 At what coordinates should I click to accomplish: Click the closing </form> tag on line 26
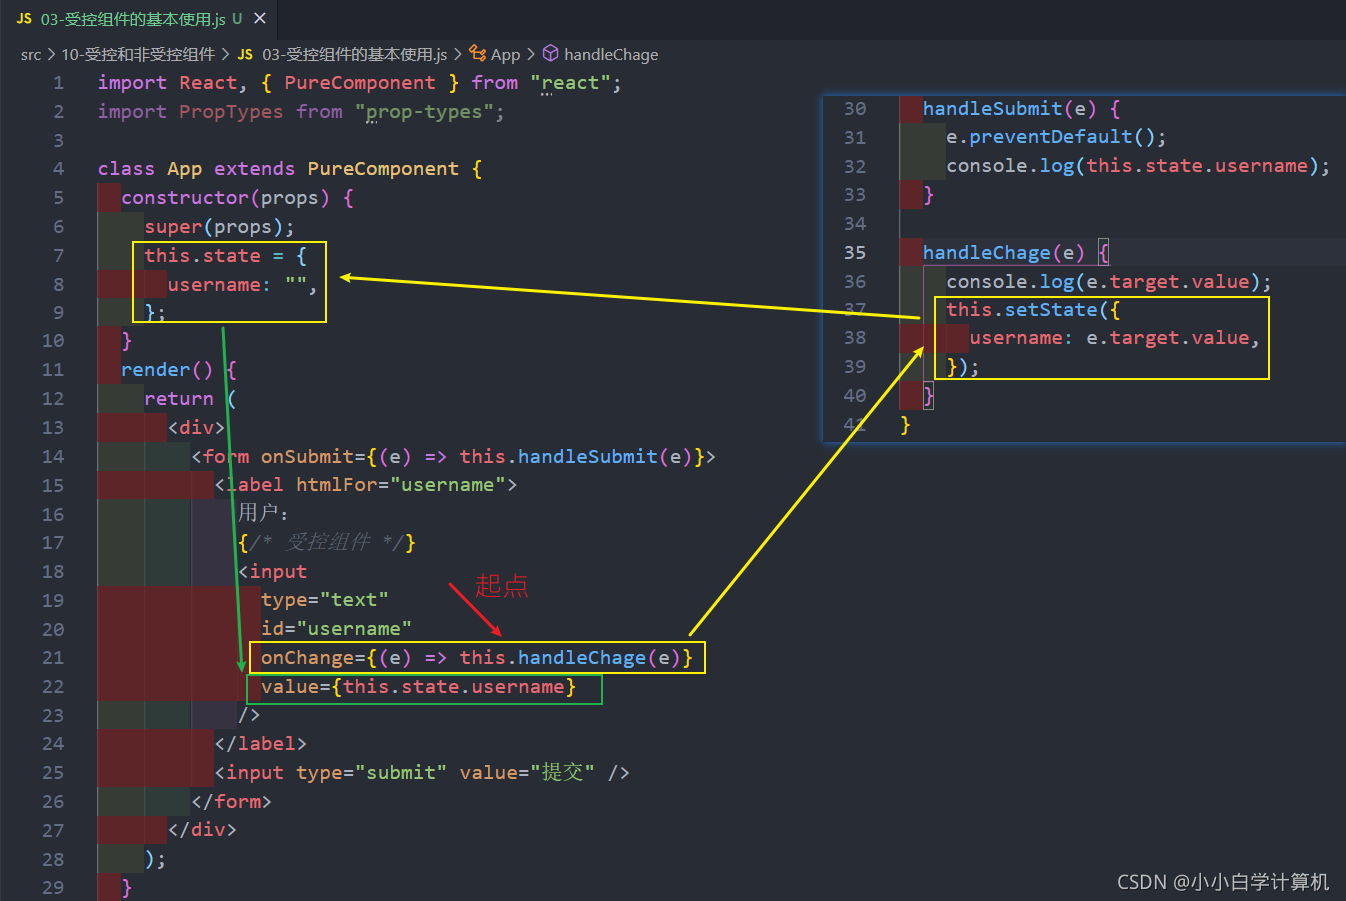[231, 802]
